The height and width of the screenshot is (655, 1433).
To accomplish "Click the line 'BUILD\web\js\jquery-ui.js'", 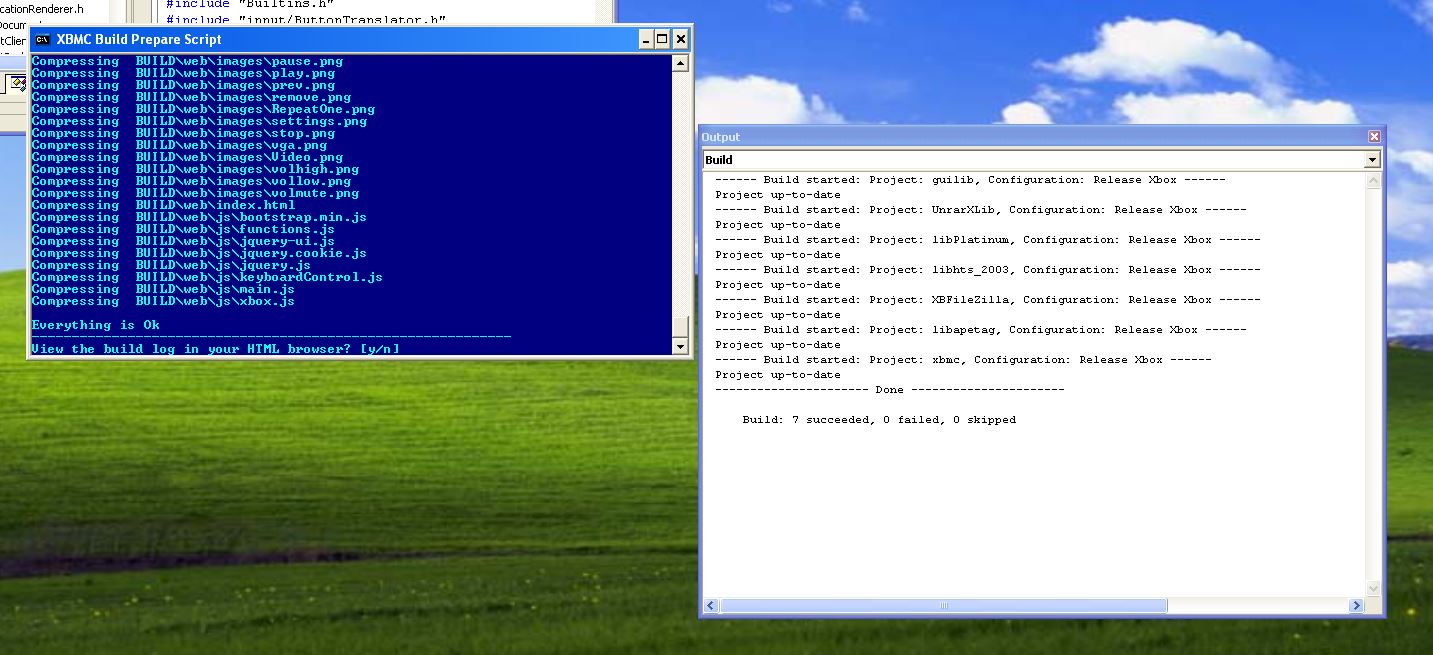I will pos(183,241).
